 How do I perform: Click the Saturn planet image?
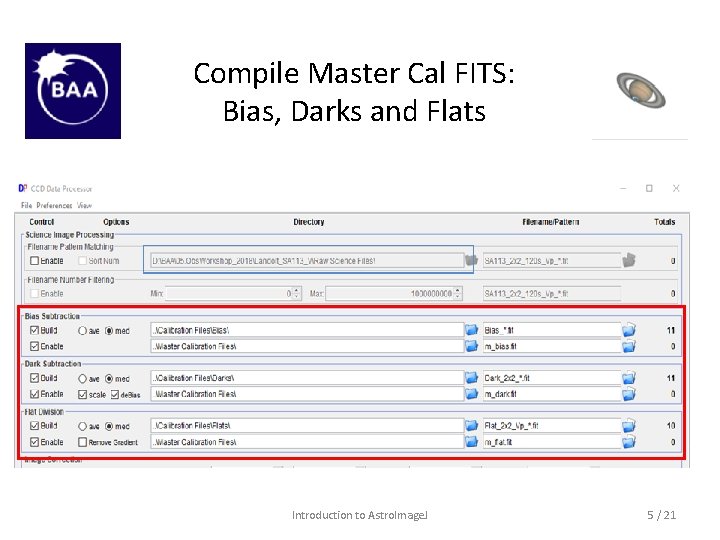pos(641,90)
